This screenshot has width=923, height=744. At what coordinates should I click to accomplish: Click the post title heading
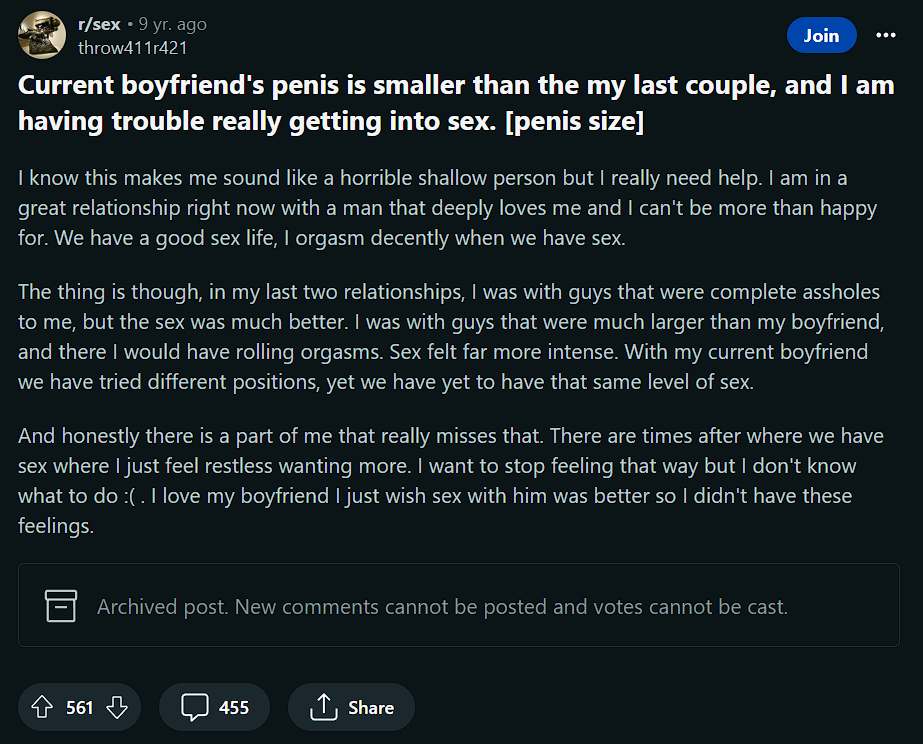(x=456, y=103)
